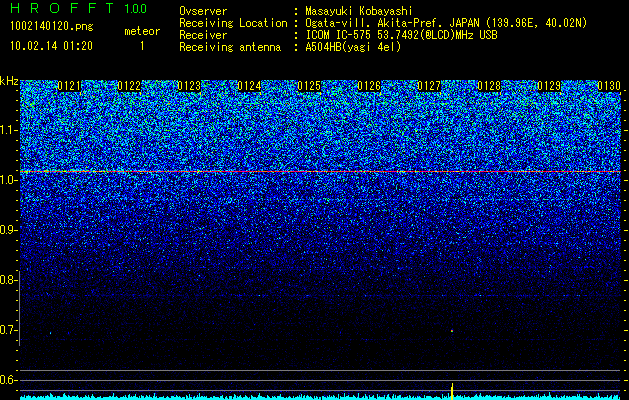Click the 0122 time marker

(129, 86)
